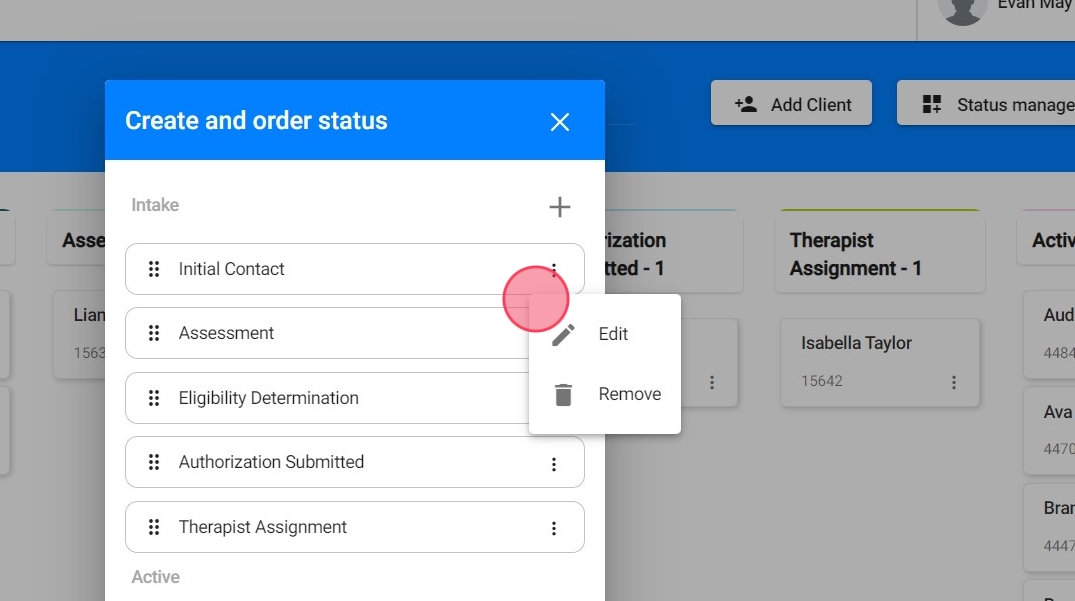This screenshot has width=1075, height=601.
Task: Click the Active section heading
Action: click(156, 577)
